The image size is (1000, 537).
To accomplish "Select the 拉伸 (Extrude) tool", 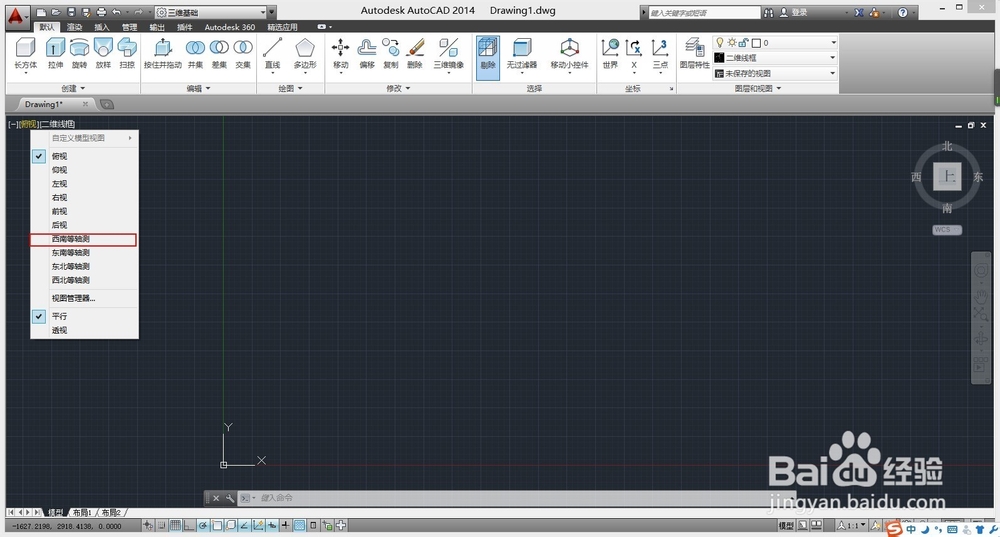I will pyautogui.click(x=55, y=54).
